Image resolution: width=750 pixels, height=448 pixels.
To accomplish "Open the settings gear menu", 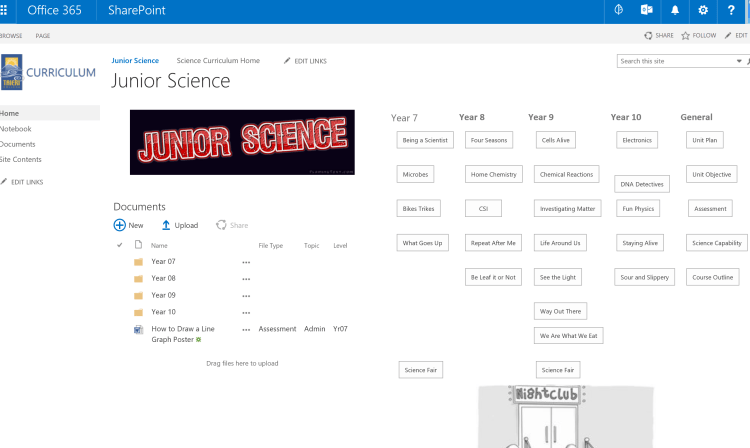I will click(703, 11).
